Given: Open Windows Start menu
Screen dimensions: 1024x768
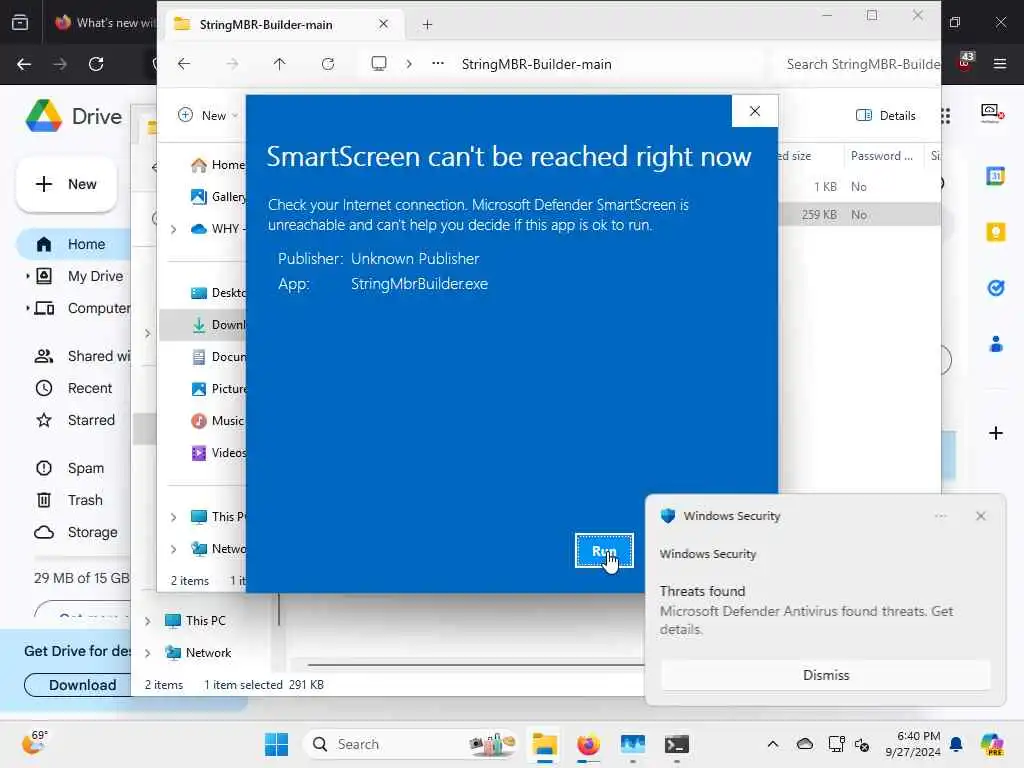Looking at the screenshot, I should 276,744.
